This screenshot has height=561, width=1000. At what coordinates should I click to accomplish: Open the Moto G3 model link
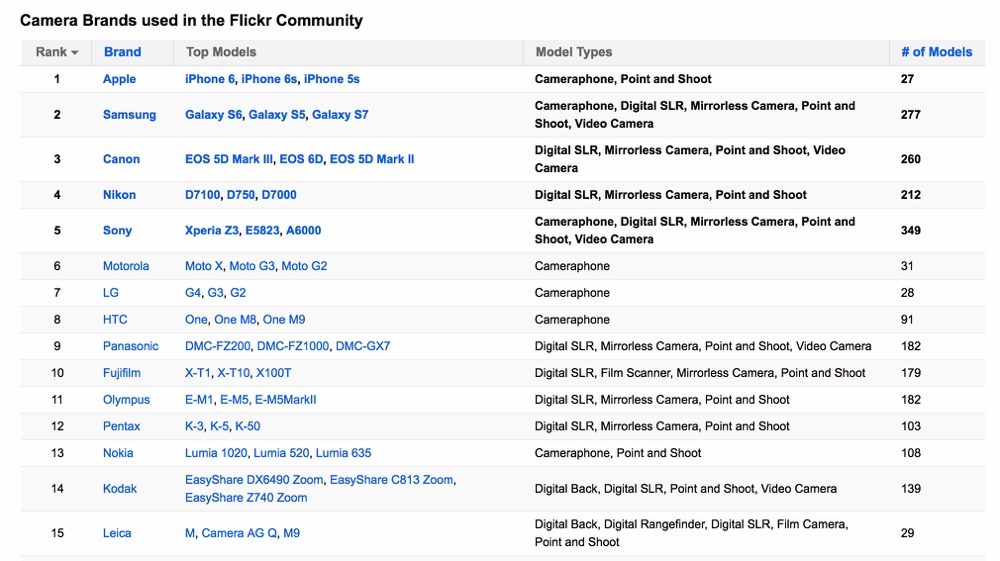pos(252,266)
